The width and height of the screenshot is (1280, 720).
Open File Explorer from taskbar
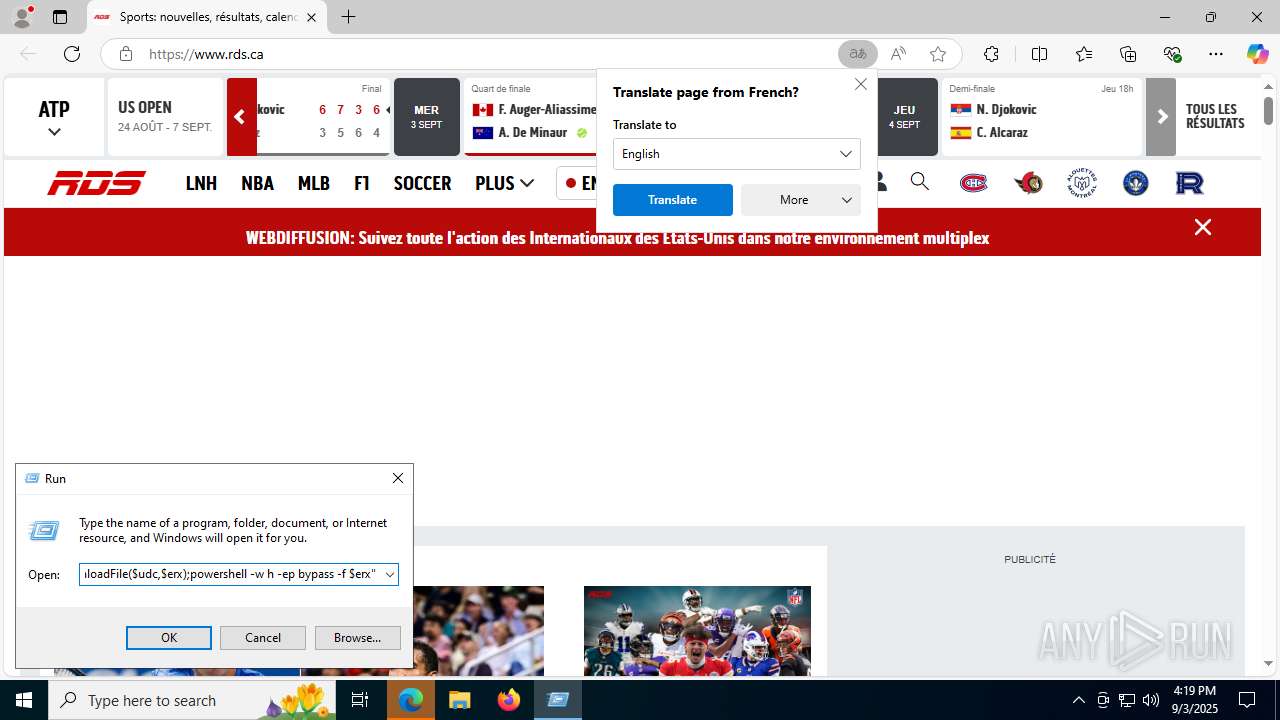pos(460,700)
